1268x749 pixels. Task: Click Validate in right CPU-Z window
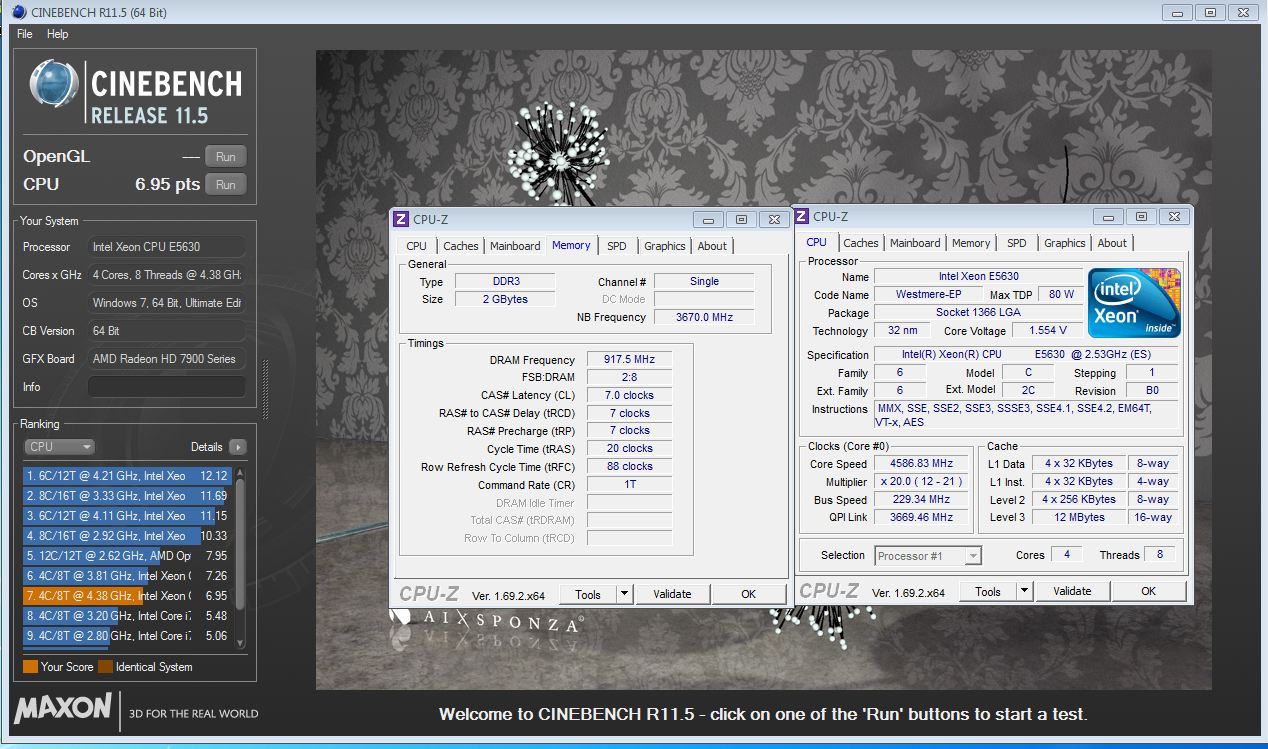[x=1072, y=591]
